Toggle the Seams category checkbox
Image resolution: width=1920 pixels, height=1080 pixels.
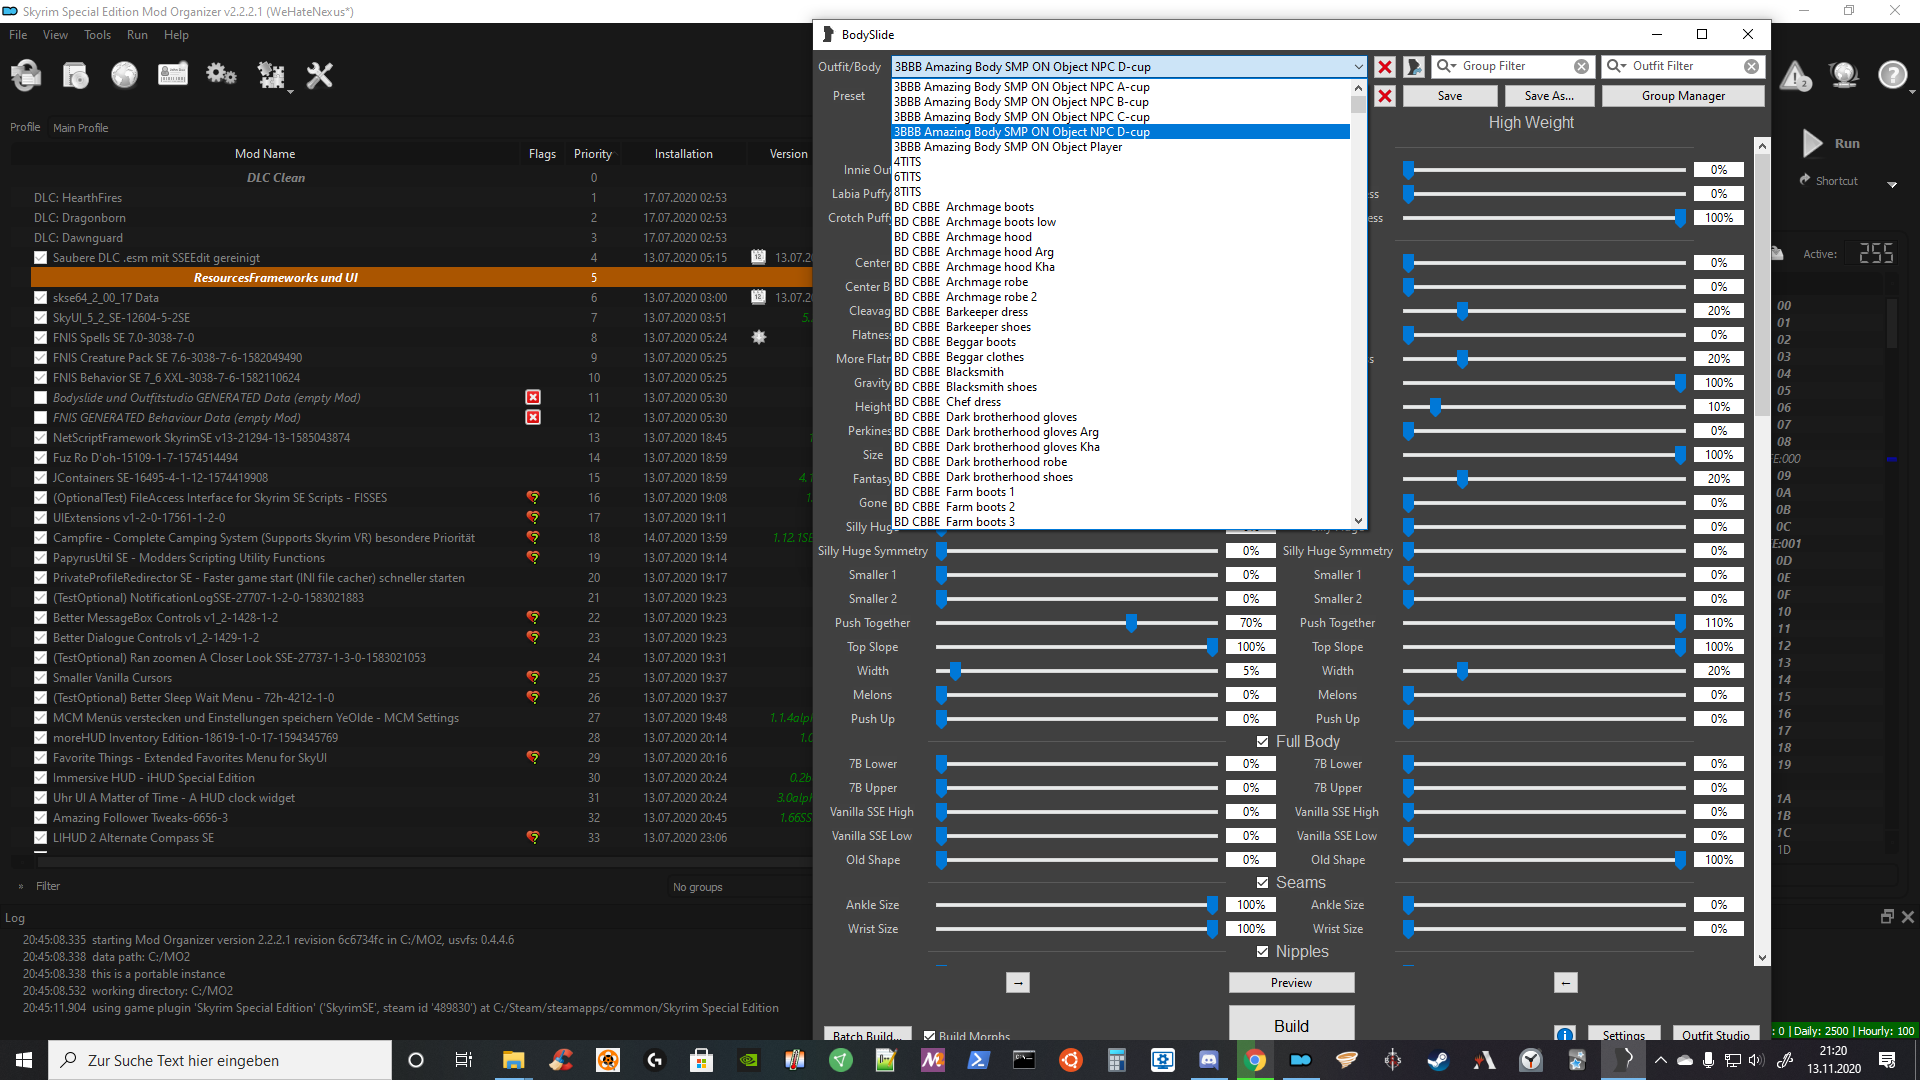1263,883
